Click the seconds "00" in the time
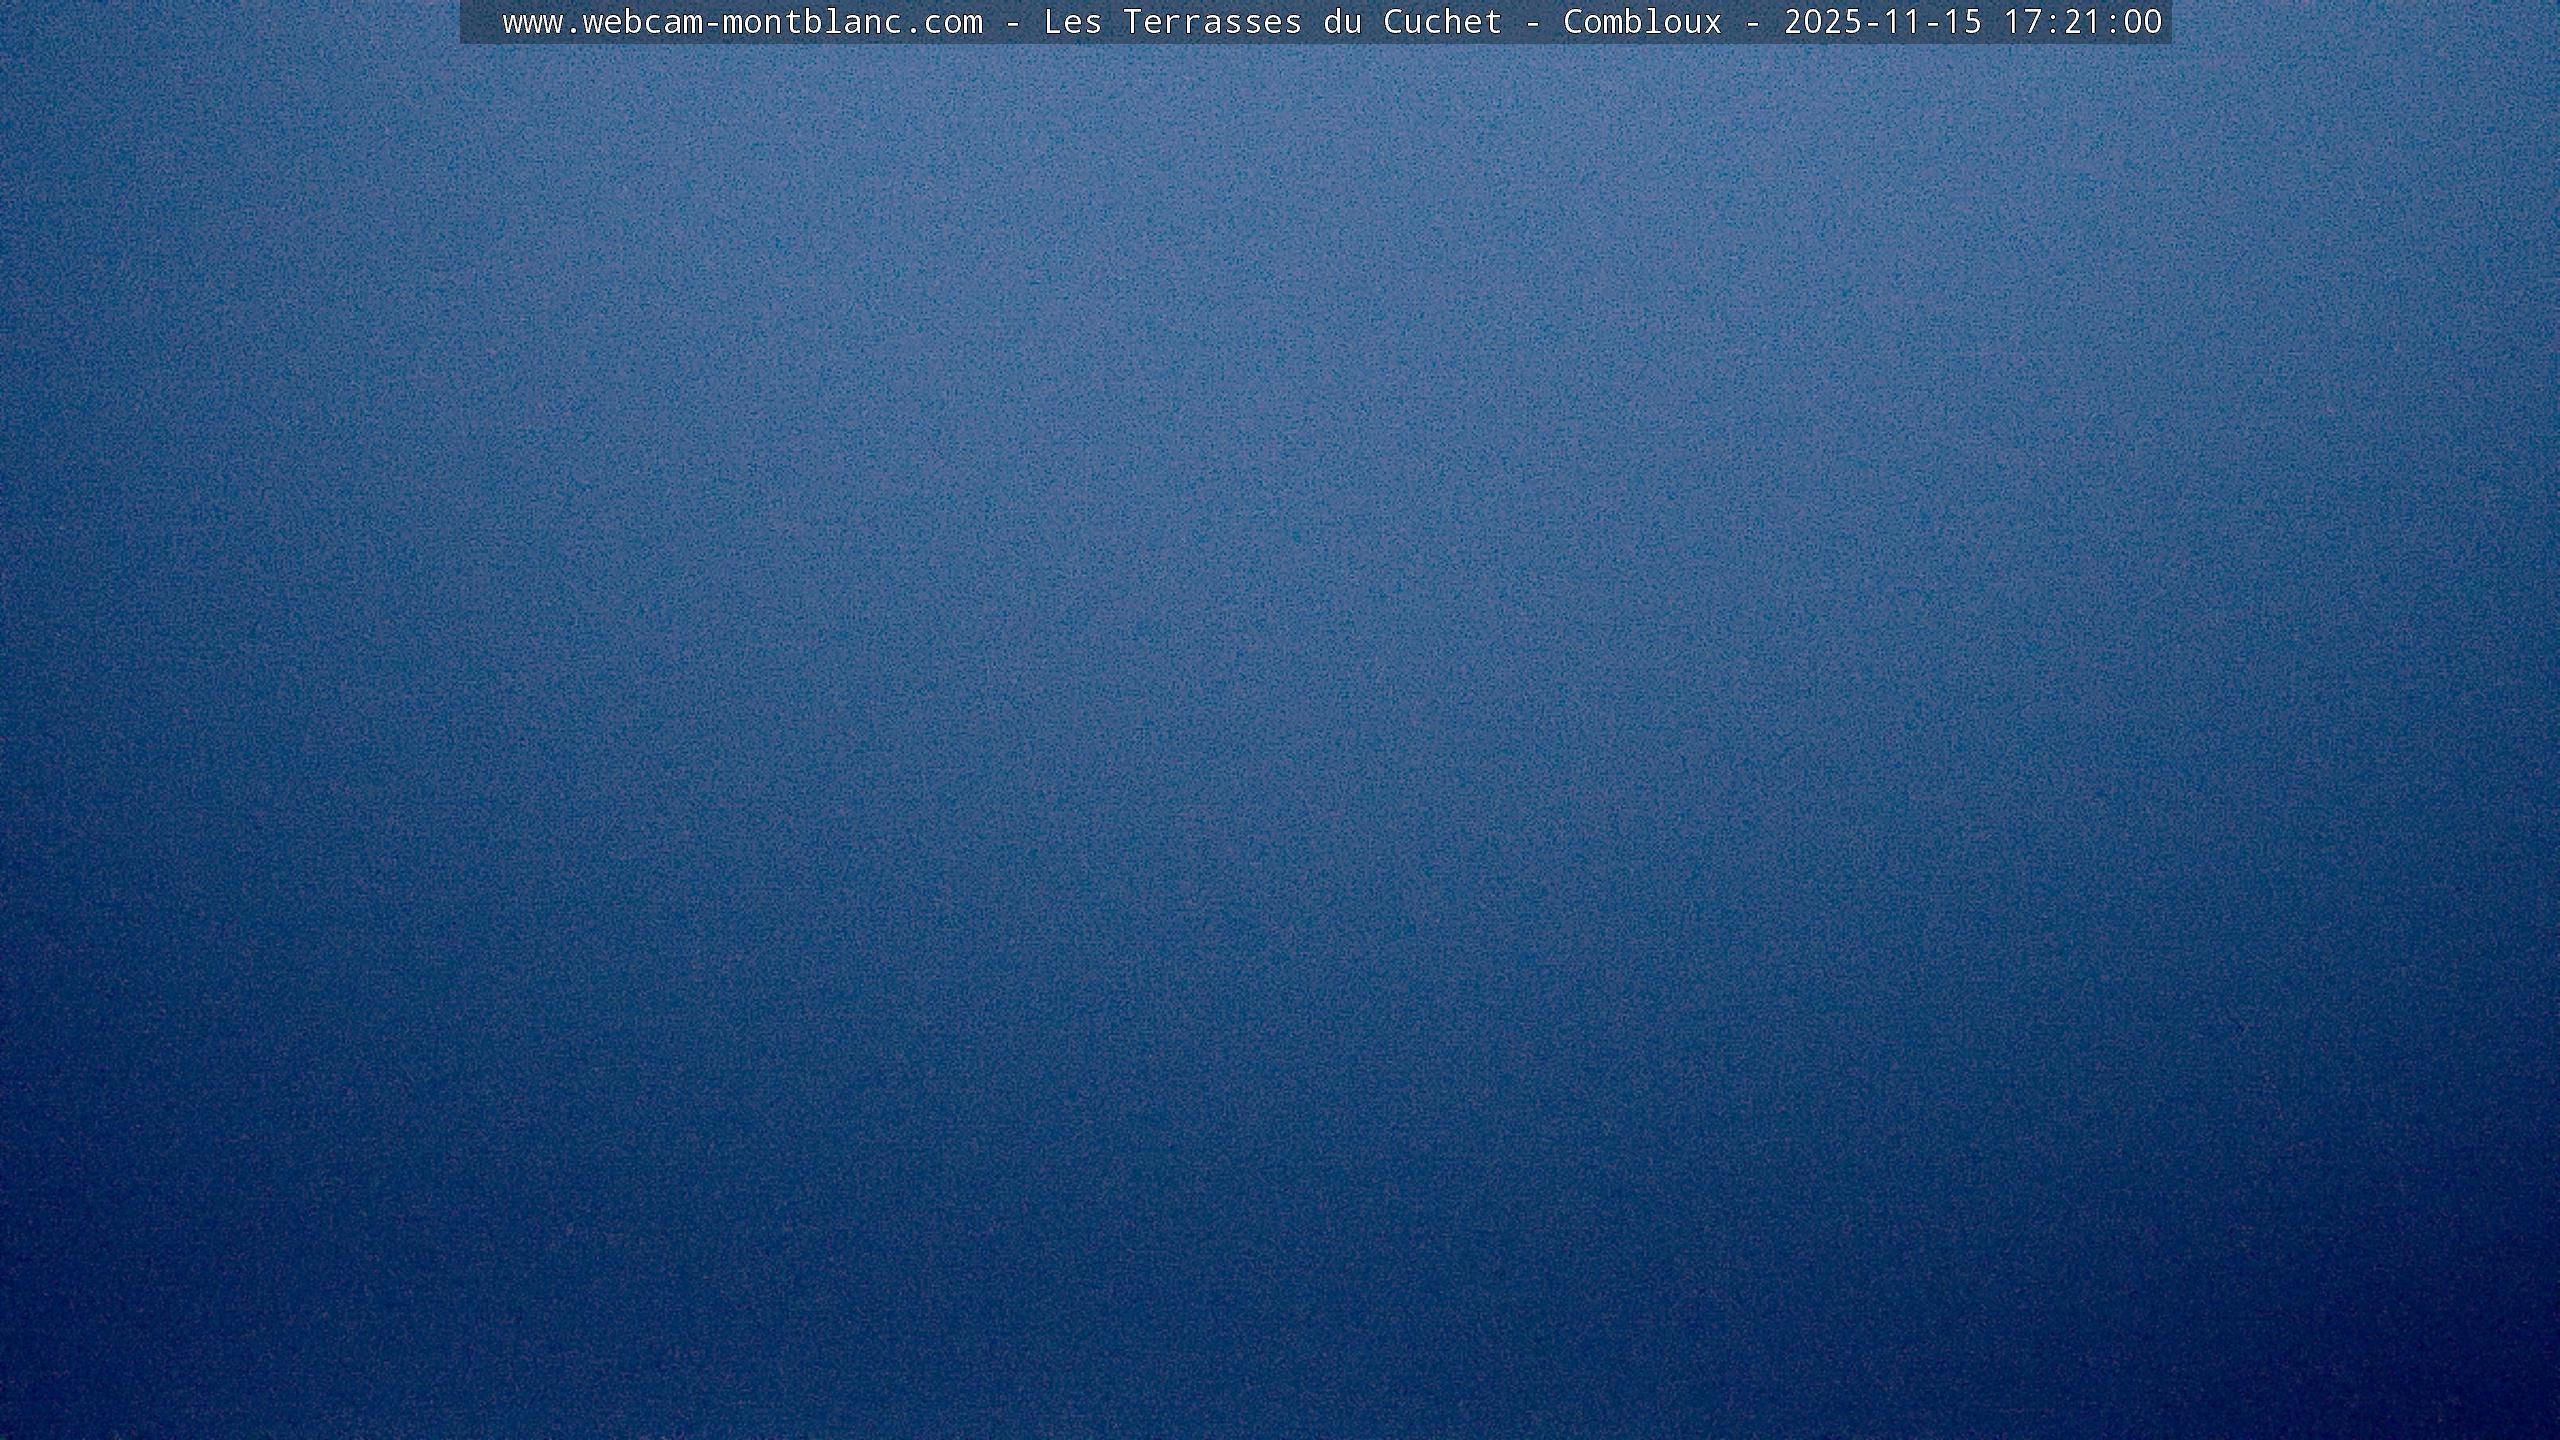Screen dimensions: 2560x1440 pyautogui.click(x=2142, y=22)
